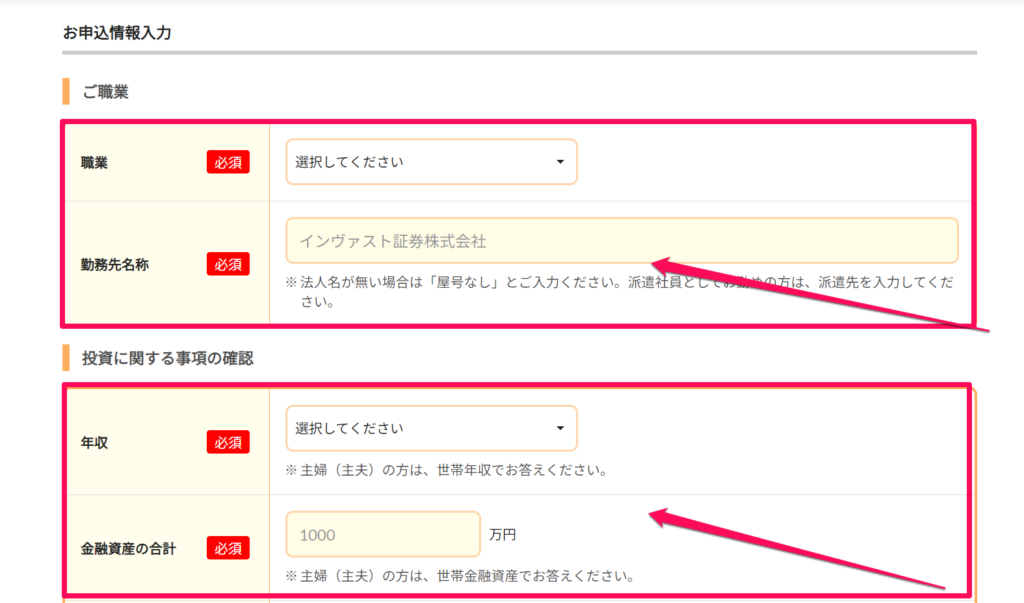Click the 必須 badge beside 金融資産の合計
The image size is (1024, 603).
pyautogui.click(x=228, y=548)
